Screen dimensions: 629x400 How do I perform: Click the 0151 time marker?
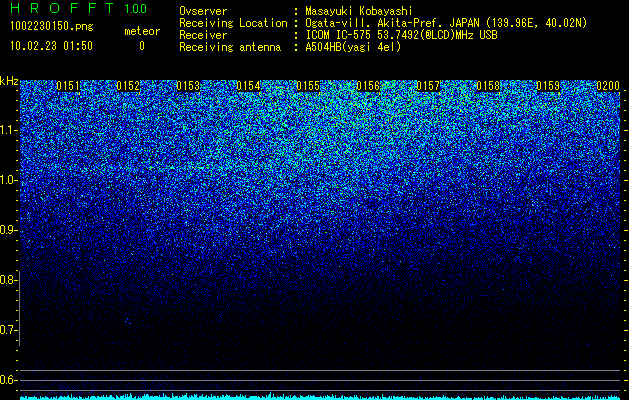(x=68, y=86)
